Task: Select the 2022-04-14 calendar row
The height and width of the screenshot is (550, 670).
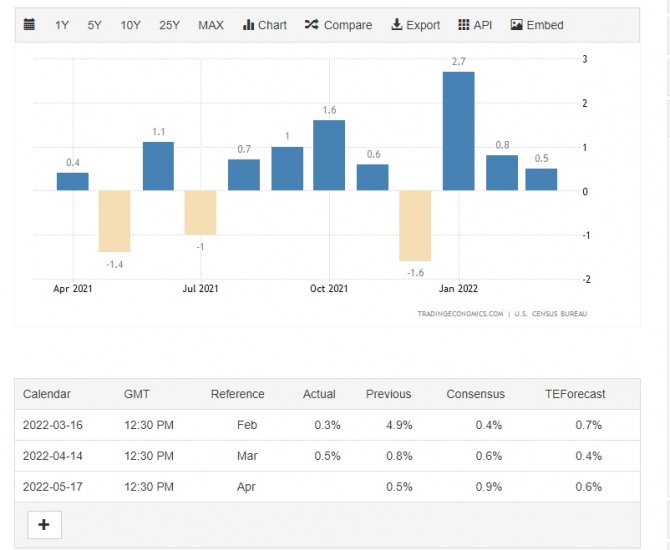Action: pyautogui.click(x=326, y=456)
